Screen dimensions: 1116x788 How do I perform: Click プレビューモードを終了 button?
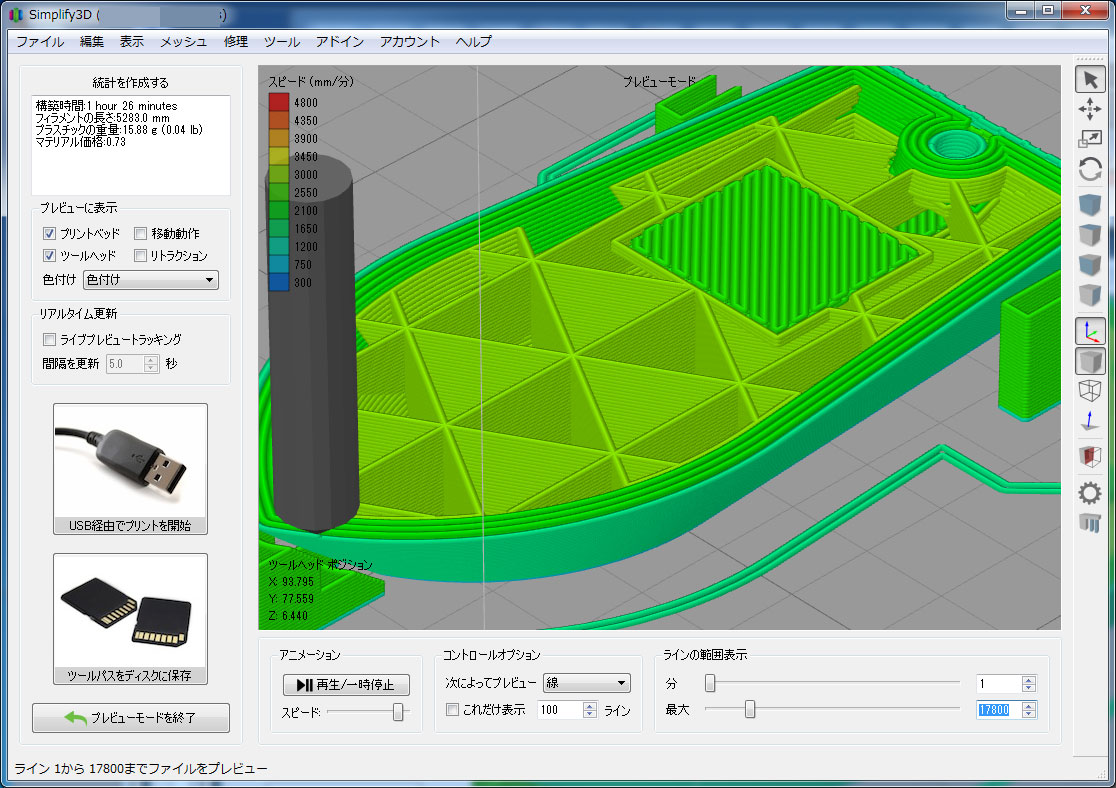131,718
